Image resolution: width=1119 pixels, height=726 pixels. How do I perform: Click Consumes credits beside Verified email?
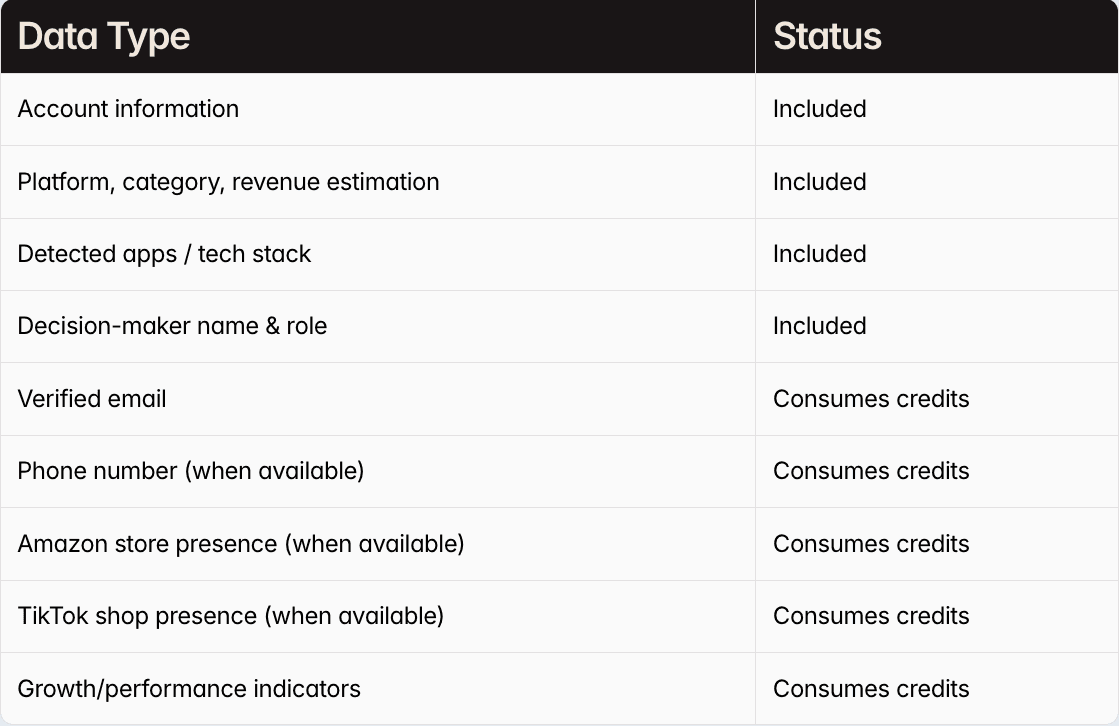pos(871,399)
